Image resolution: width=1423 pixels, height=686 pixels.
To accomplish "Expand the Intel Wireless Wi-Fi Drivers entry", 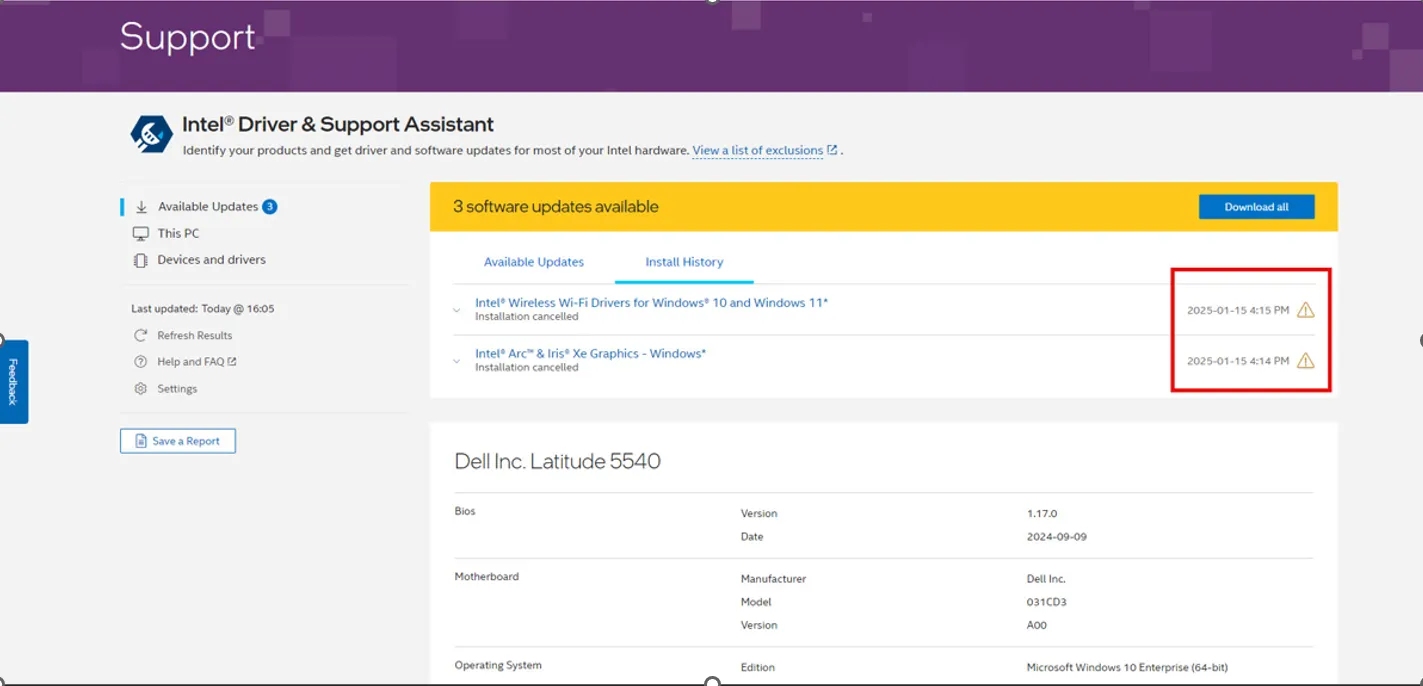I will (x=455, y=309).
